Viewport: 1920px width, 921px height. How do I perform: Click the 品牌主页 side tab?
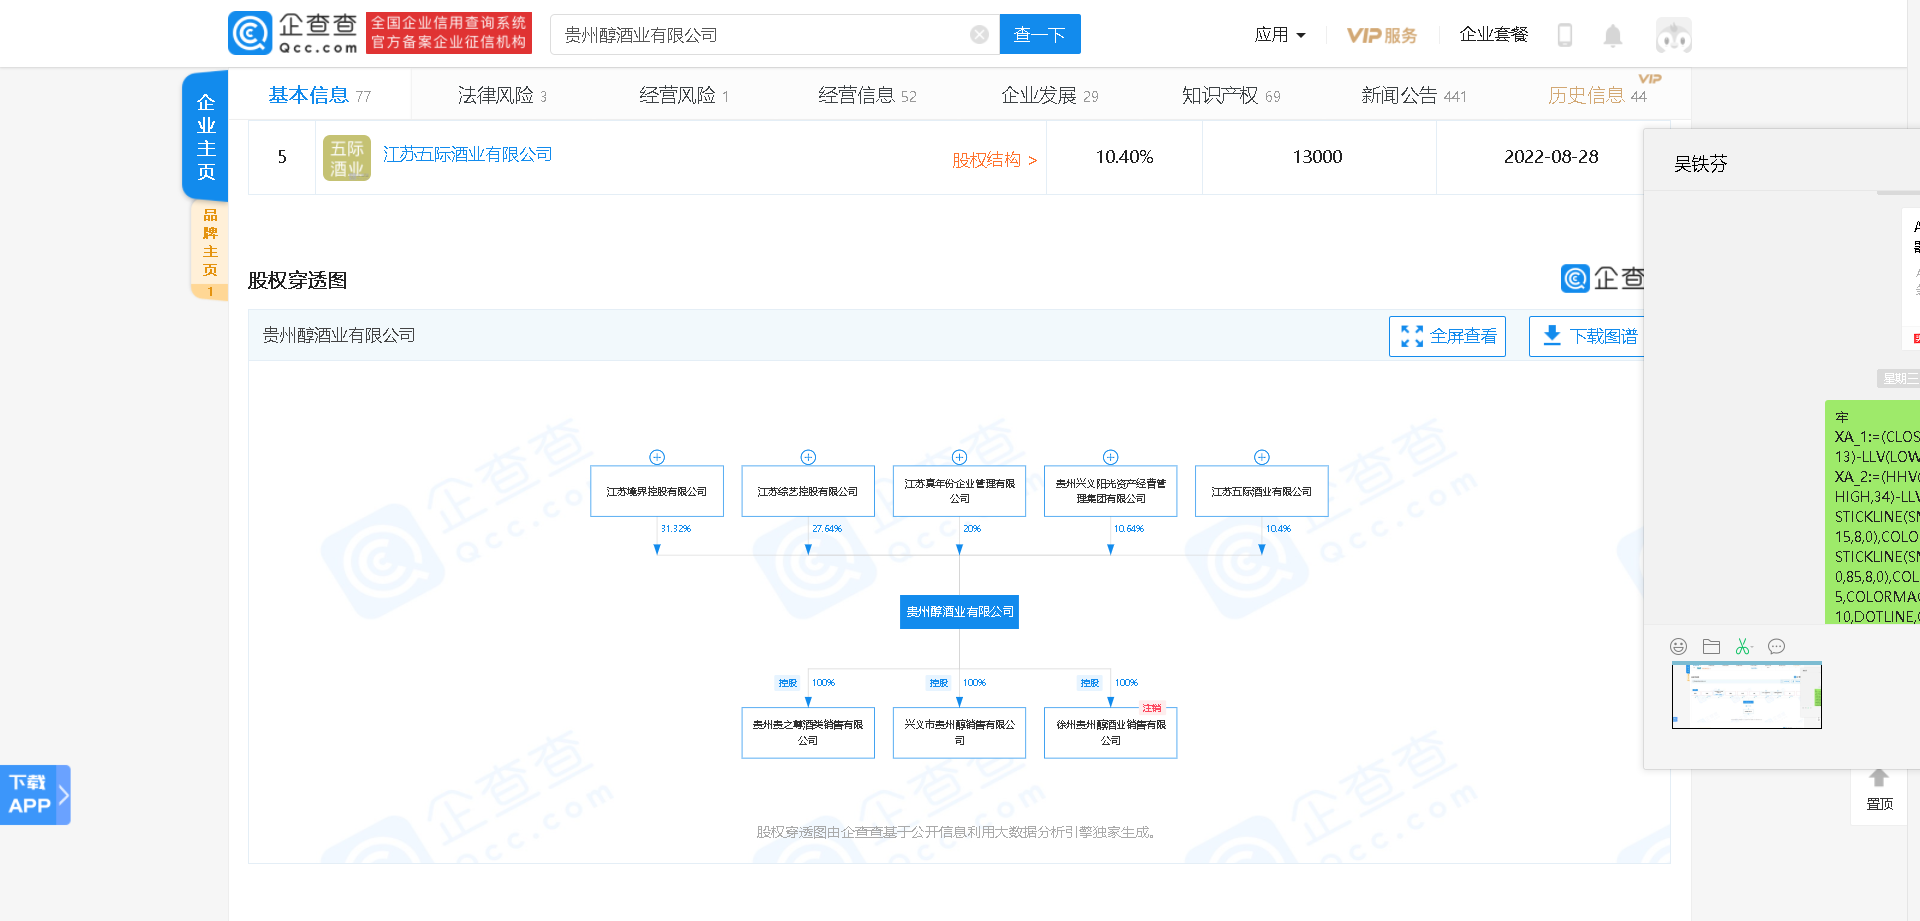point(210,249)
